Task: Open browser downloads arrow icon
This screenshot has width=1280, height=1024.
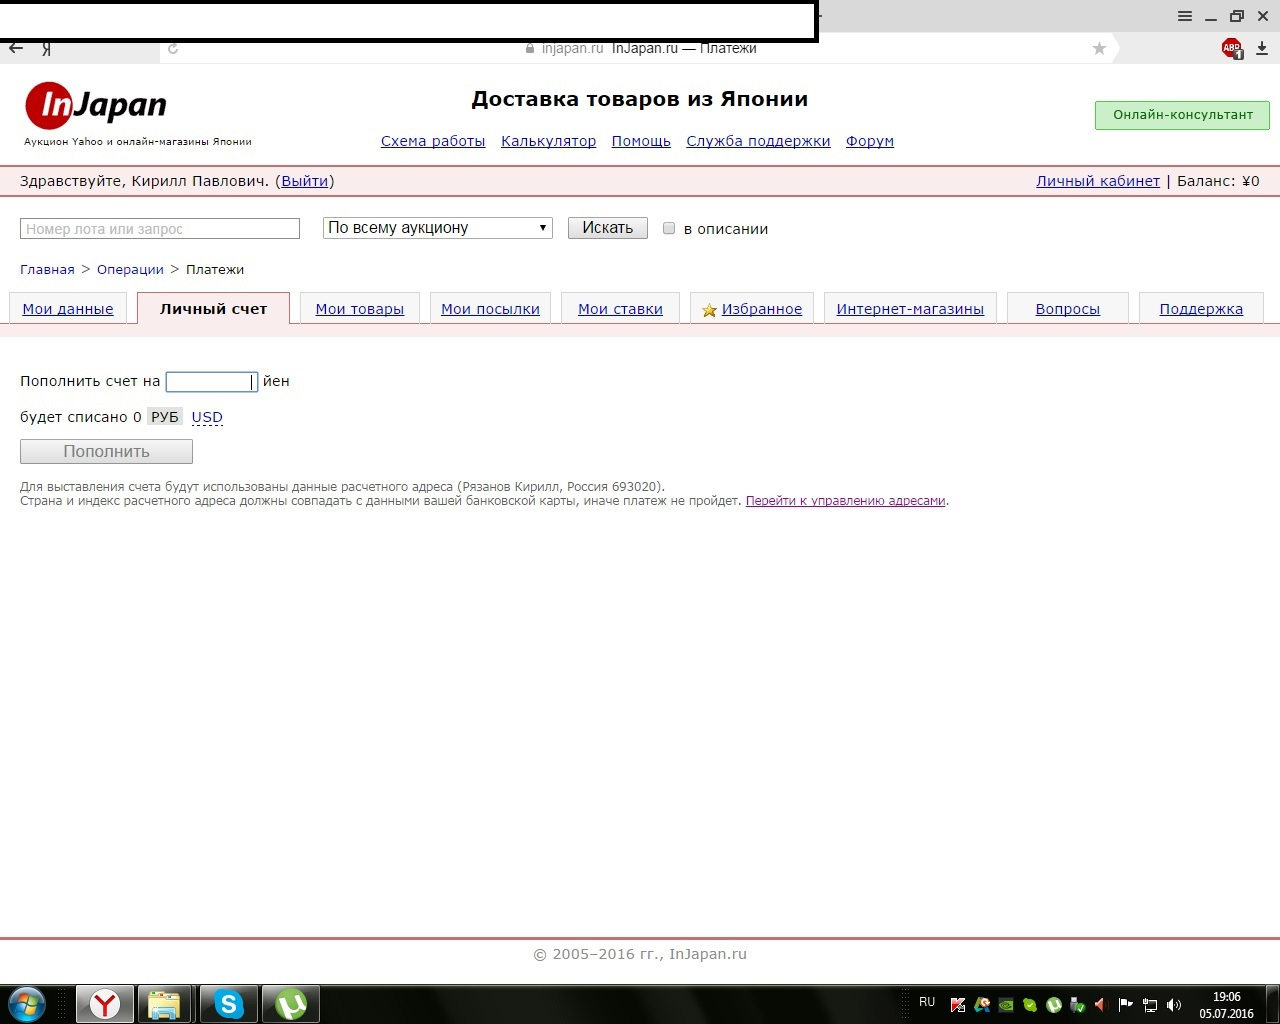Action: (1262, 48)
